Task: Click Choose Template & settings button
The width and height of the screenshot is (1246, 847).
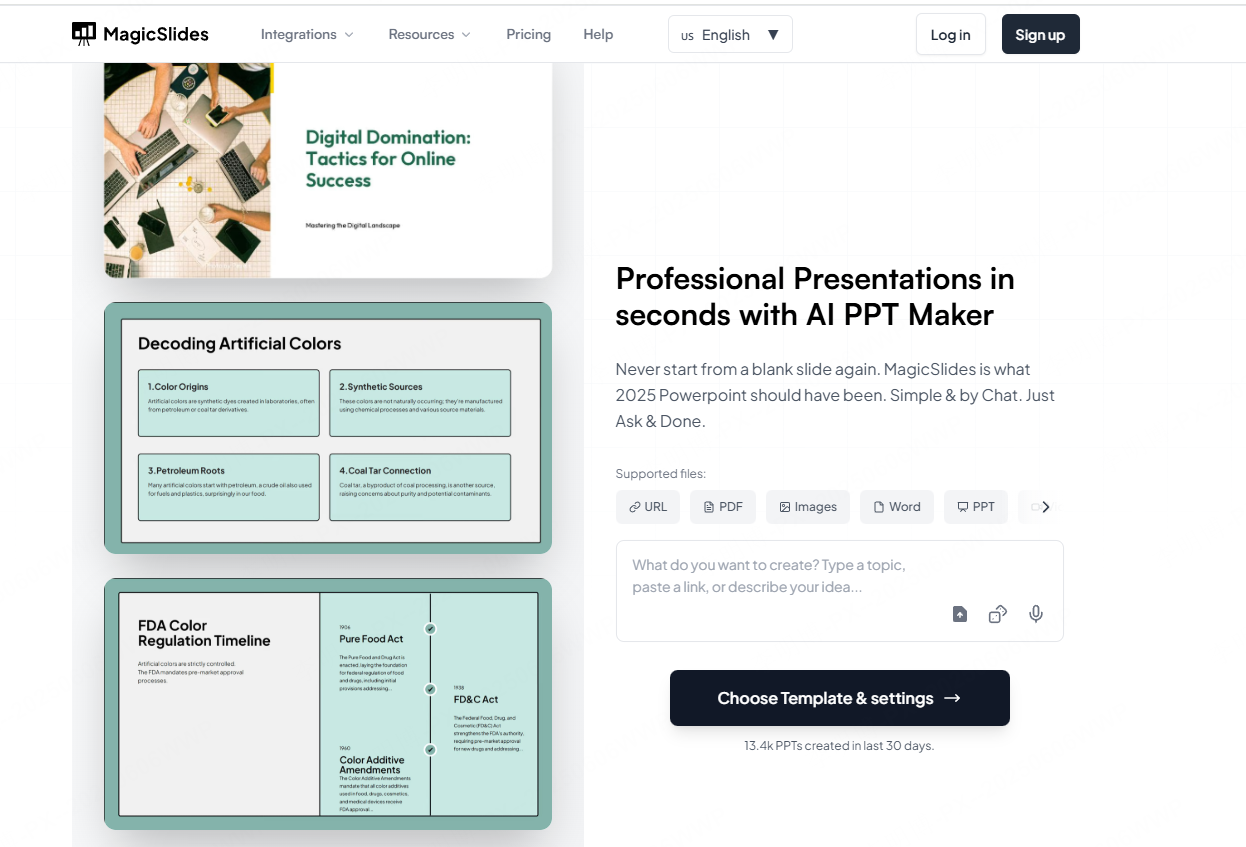Action: pos(839,698)
